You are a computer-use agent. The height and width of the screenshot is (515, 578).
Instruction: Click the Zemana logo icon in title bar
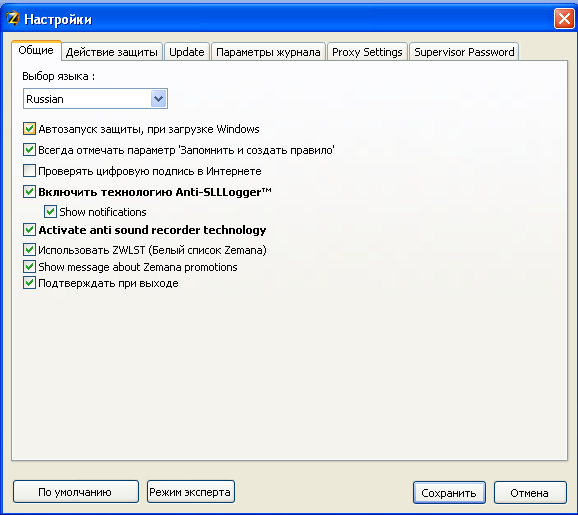(13, 18)
